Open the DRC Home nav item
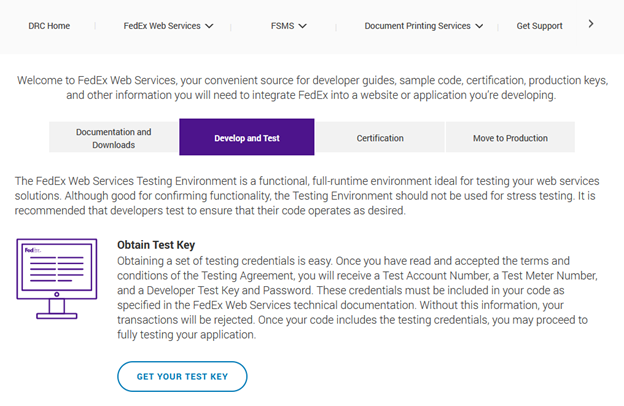The image size is (624, 406). pyautogui.click(x=49, y=26)
